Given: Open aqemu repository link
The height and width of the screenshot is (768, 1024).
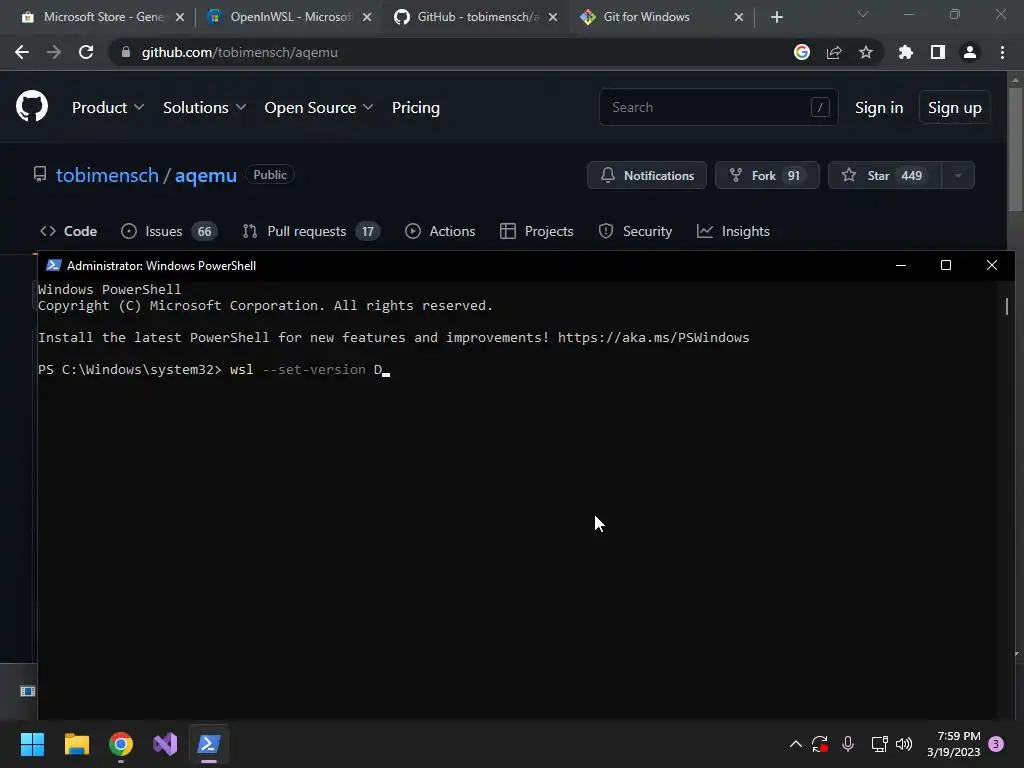Looking at the screenshot, I should [205, 175].
